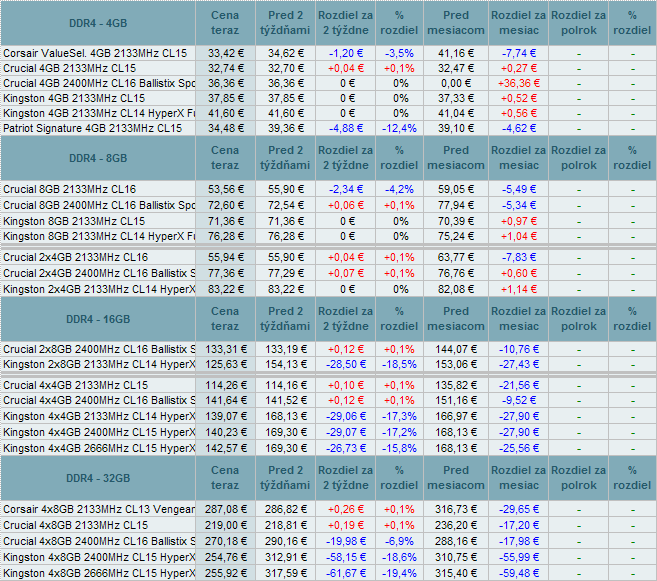Select the -6,9% percent difference
This screenshot has height=581, width=657.
pos(399,541)
